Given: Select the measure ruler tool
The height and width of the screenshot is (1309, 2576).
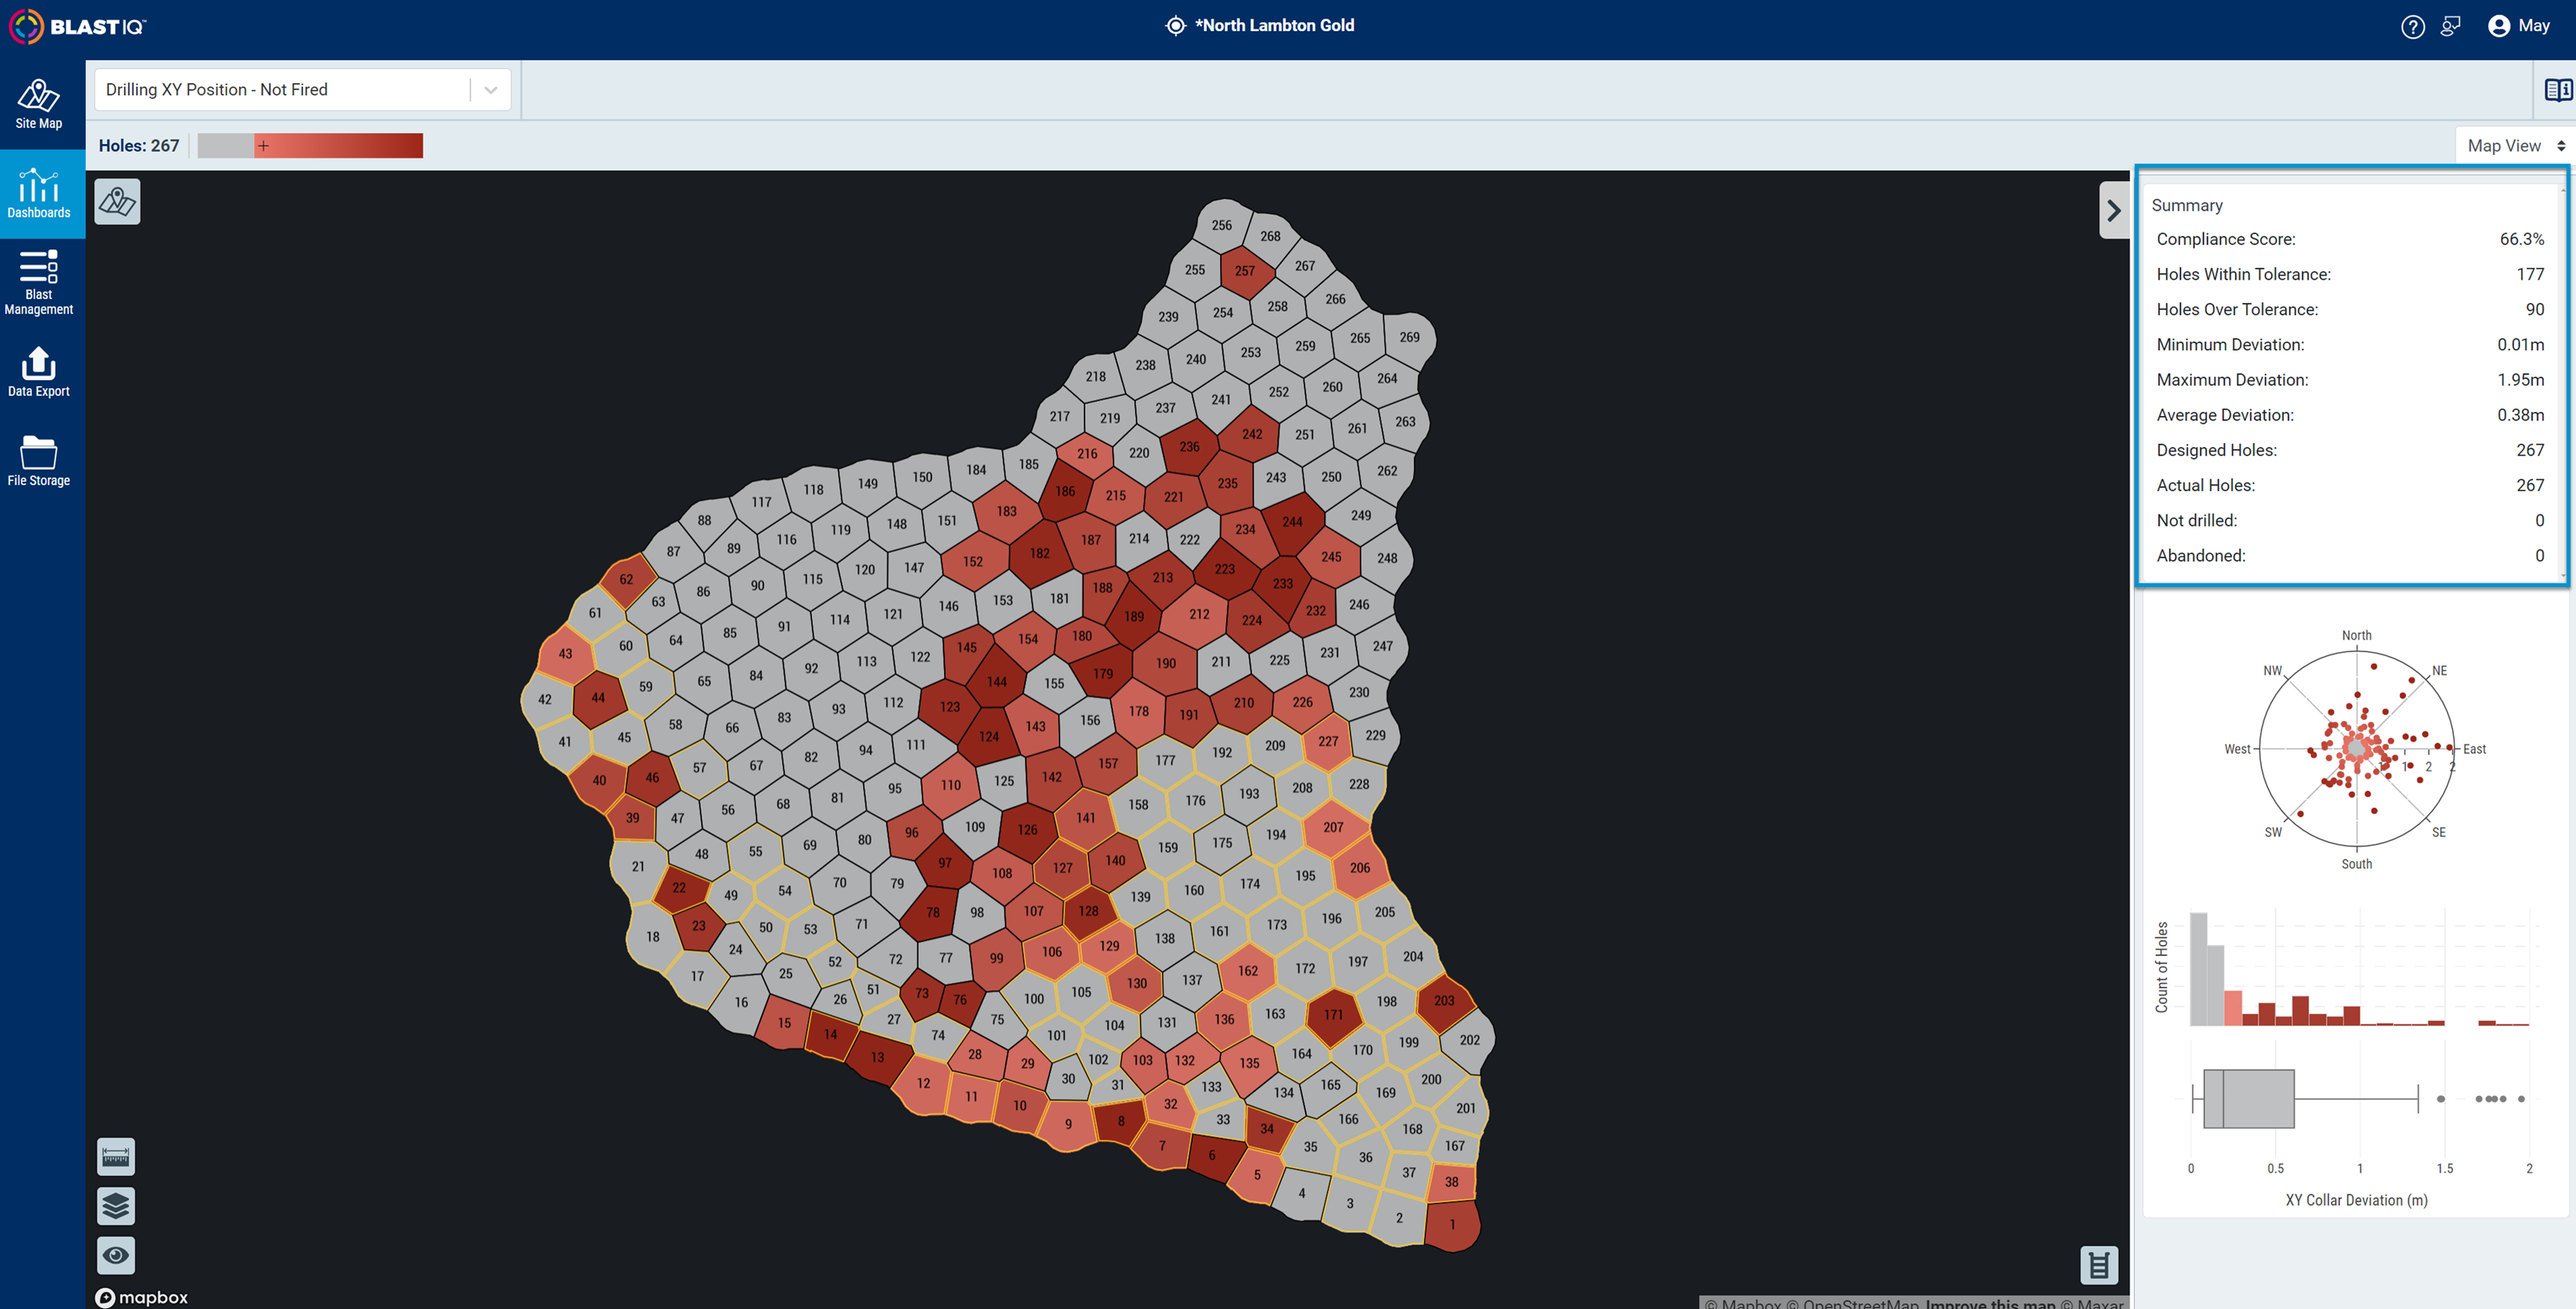Looking at the screenshot, I should pyautogui.click(x=116, y=1157).
